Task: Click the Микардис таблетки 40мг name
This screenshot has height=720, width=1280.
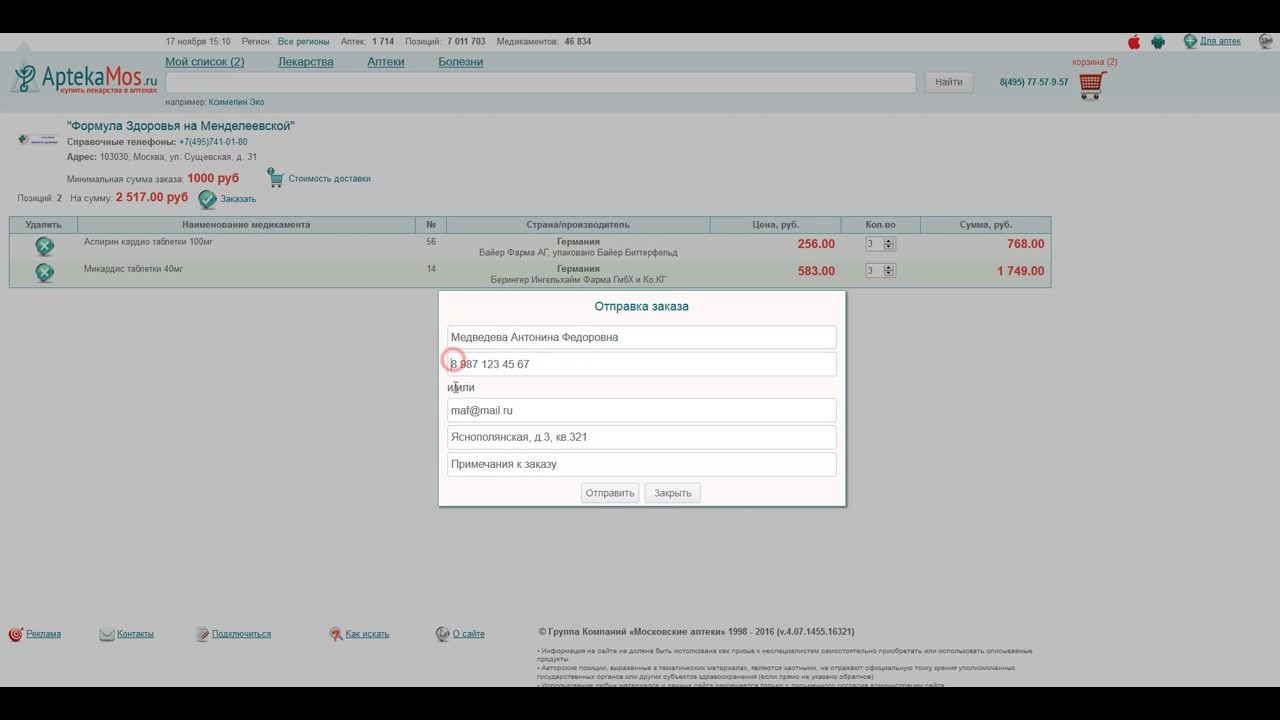Action: [x=133, y=269]
